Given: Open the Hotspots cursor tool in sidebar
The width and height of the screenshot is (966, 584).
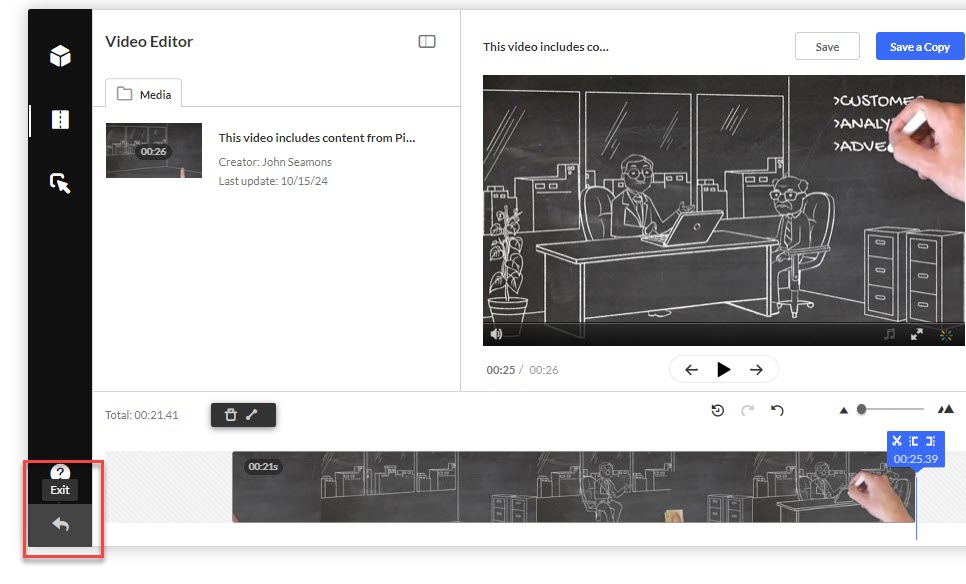Looking at the screenshot, I should click(x=60, y=183).
